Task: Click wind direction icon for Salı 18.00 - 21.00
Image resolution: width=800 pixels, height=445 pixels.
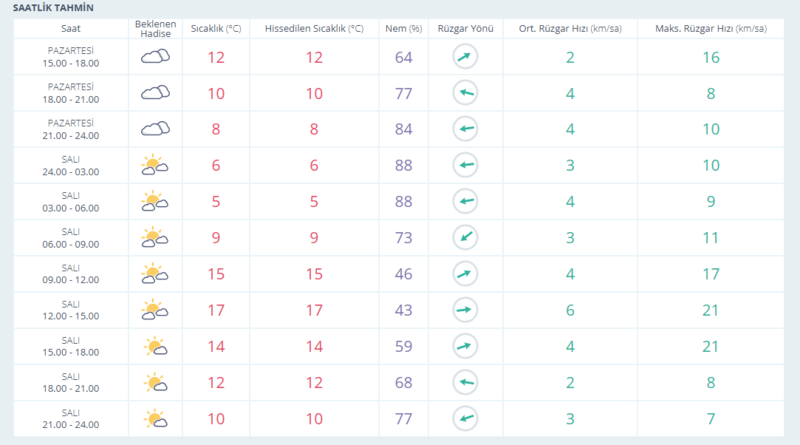Action: pos(465,382)
